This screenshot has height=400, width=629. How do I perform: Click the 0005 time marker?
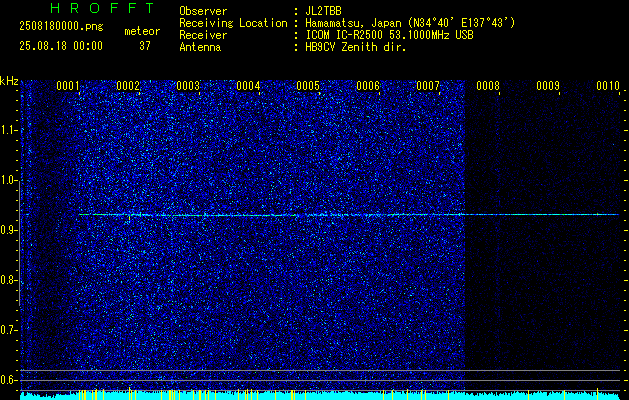tap(308, 86)
